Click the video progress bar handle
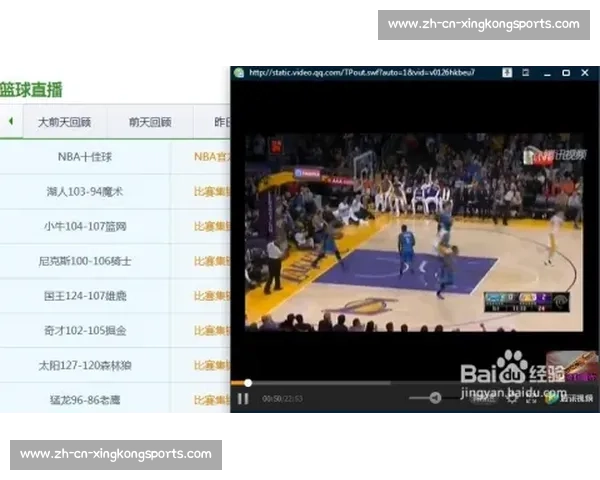The height and width of the screenshot is (480, 600). click(x=248, y=382)
